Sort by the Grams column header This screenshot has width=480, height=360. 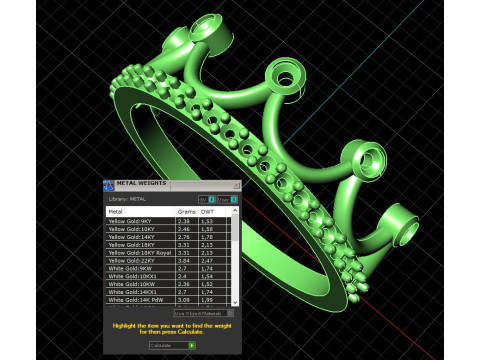pos(187,211)
